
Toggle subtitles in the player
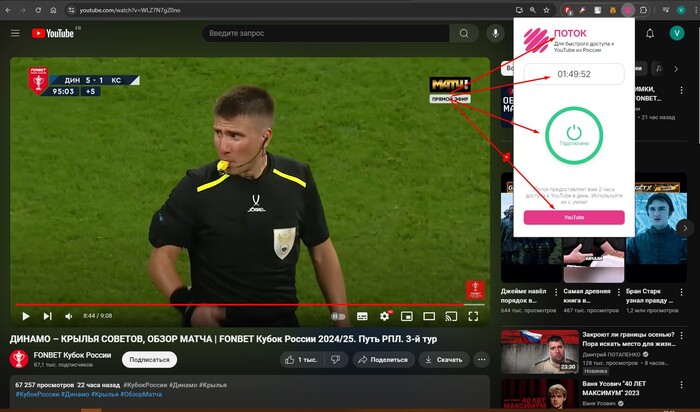point(362,316)
